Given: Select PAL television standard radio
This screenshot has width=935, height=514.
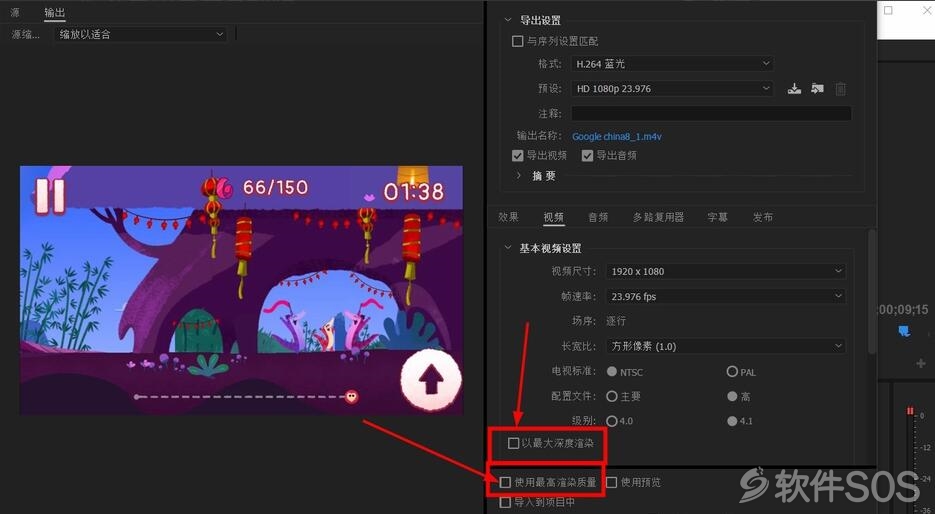Looking at the screenshot, I should click(x=732, y=371).
